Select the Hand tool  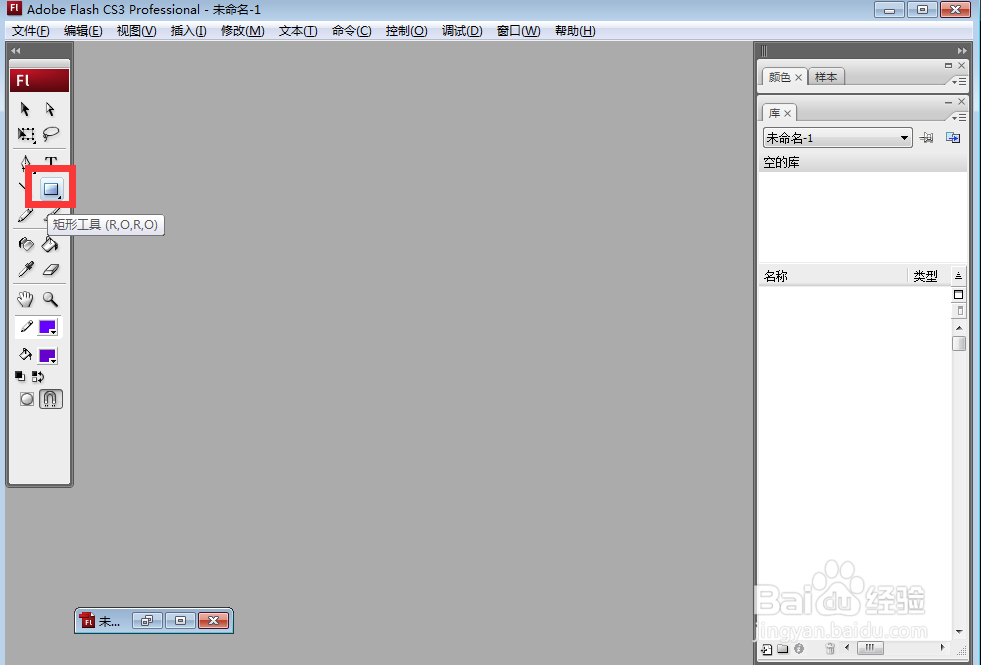(25, 299)
